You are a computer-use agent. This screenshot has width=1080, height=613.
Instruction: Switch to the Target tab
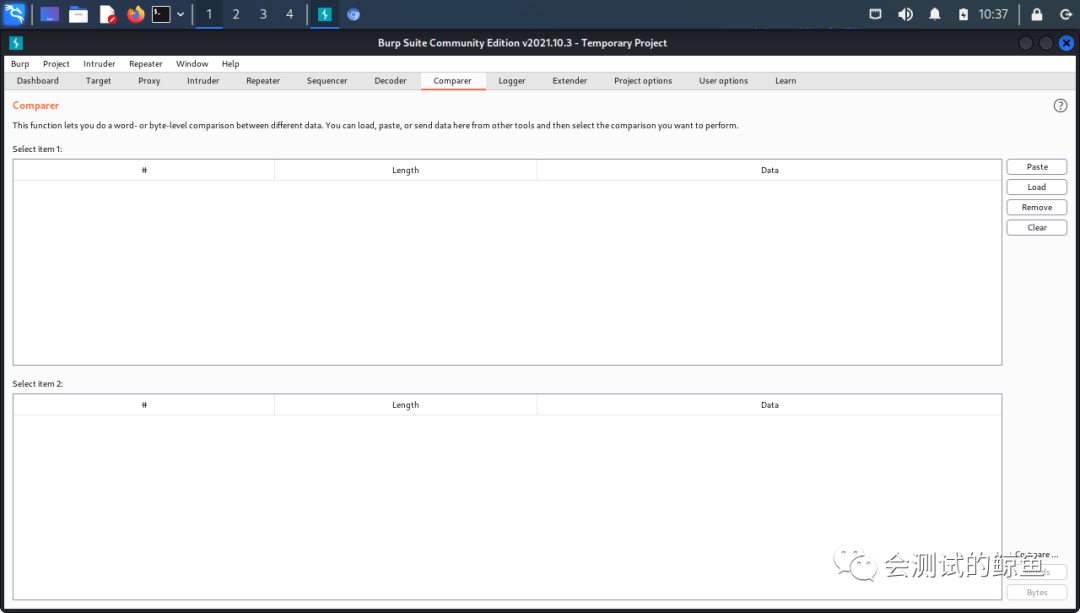click(x=98, y=81)
